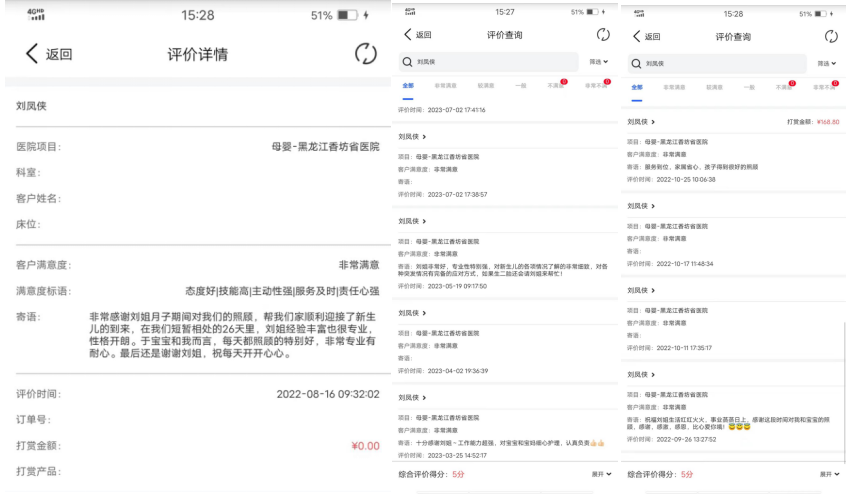Tap the refresh icon on 评价详情 screen
The image size is (857, 498).
coord(366,54)
